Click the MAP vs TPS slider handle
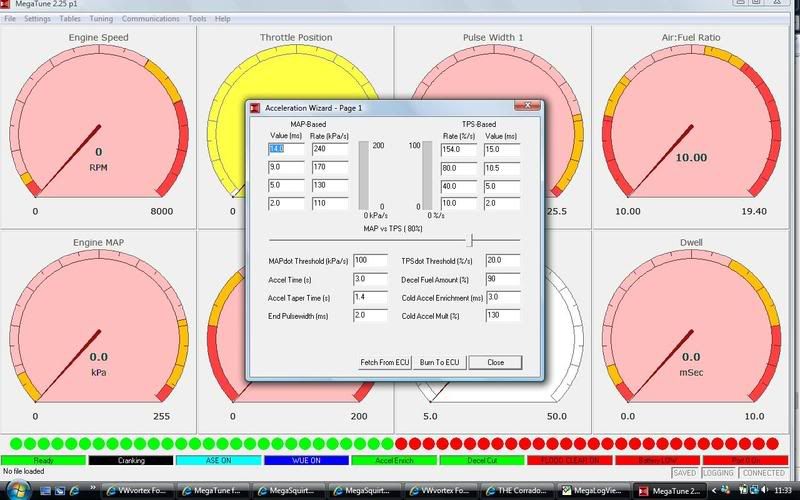 pyautogui.click(x=470, y=240)
